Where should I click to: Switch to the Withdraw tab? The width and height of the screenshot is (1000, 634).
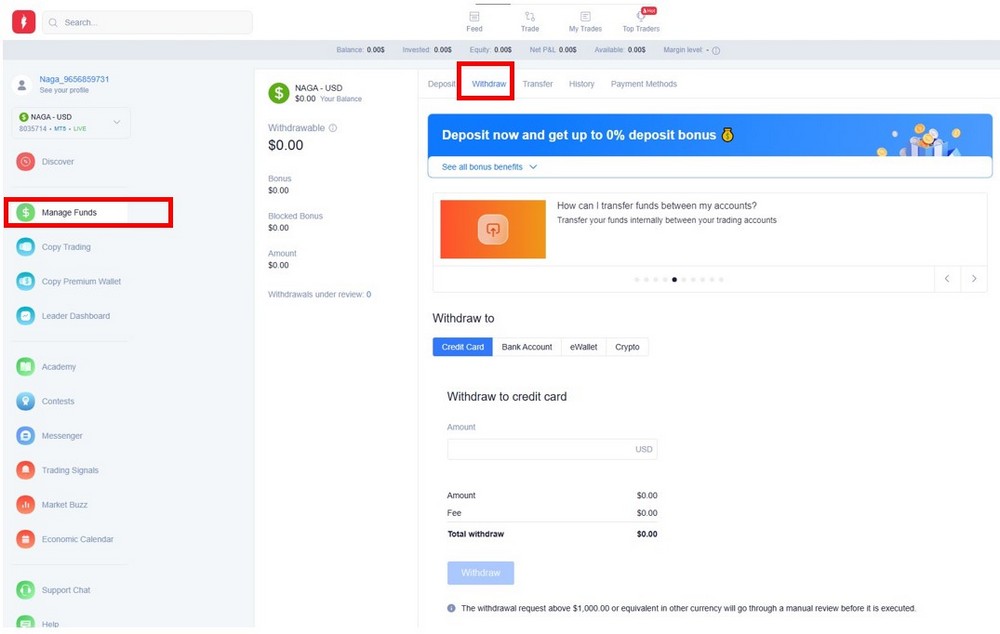489,84
